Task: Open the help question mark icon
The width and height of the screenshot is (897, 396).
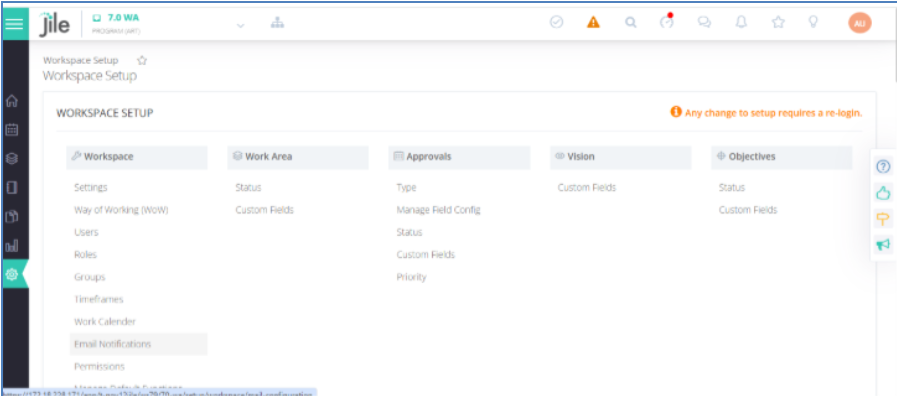Action: (883, 167)
